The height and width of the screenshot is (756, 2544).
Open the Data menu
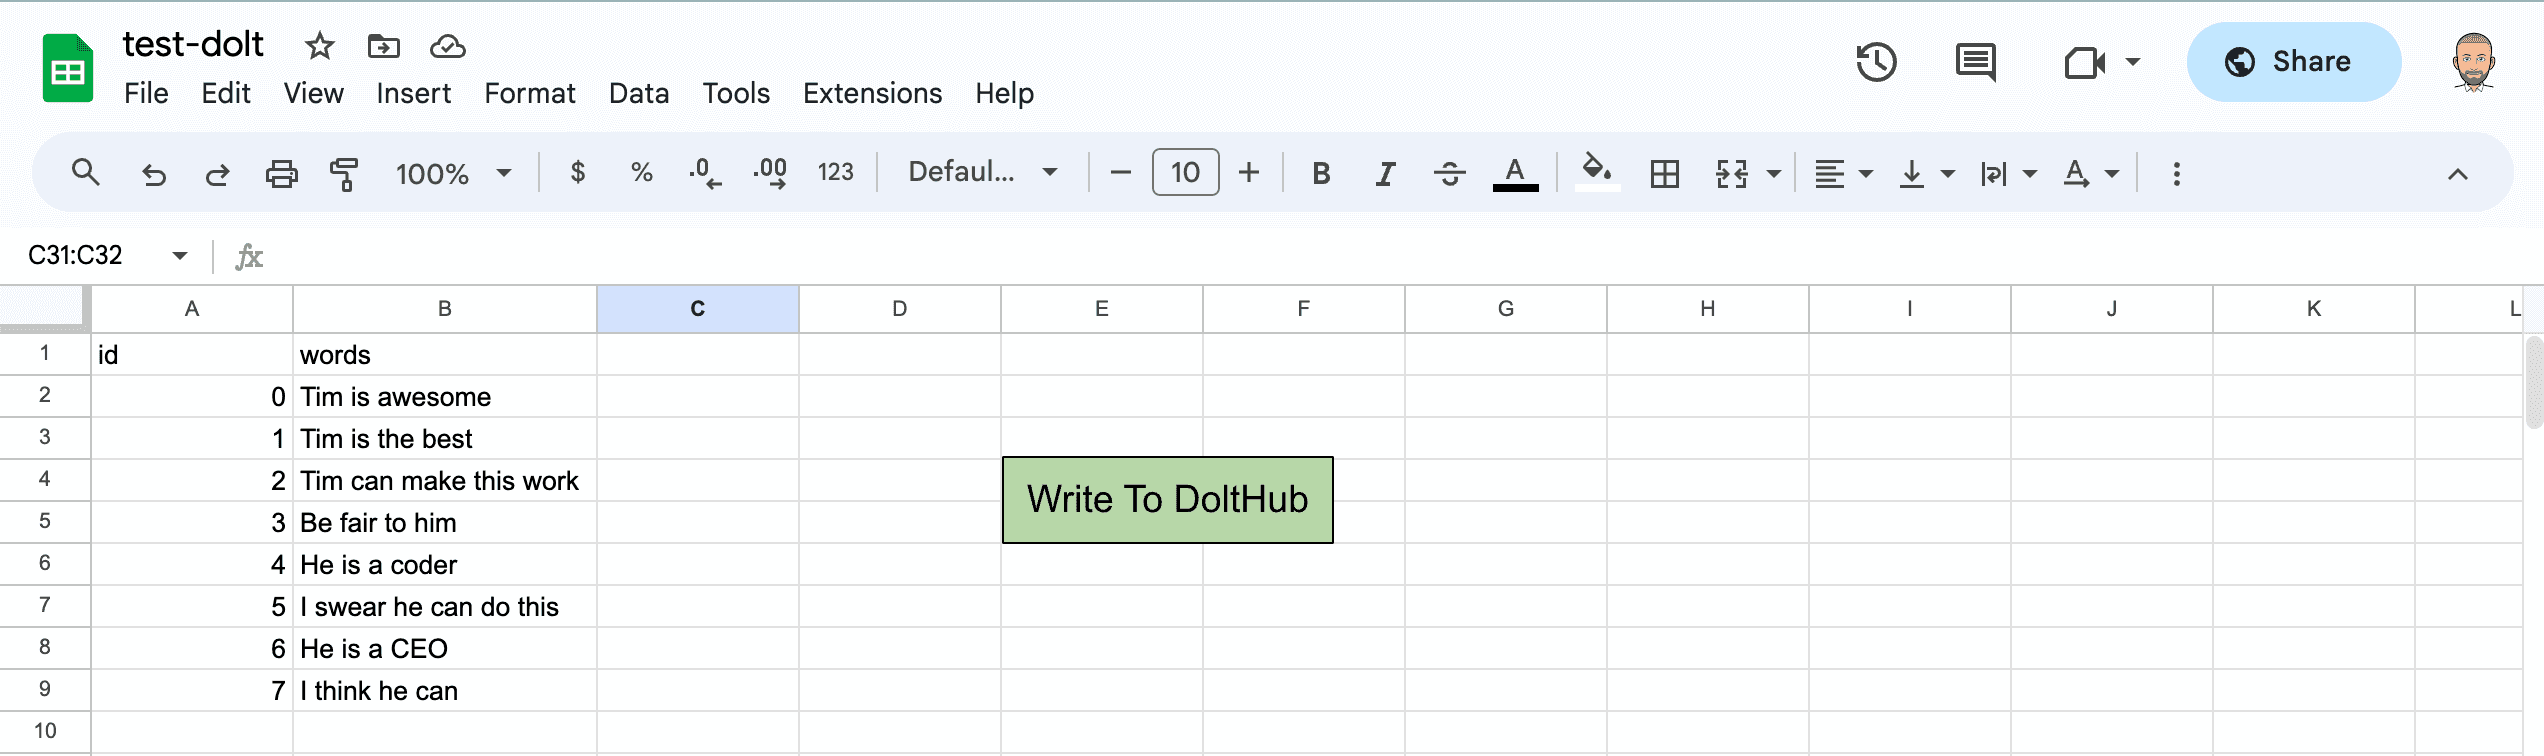pyautogui.click(x=639, y=94)
